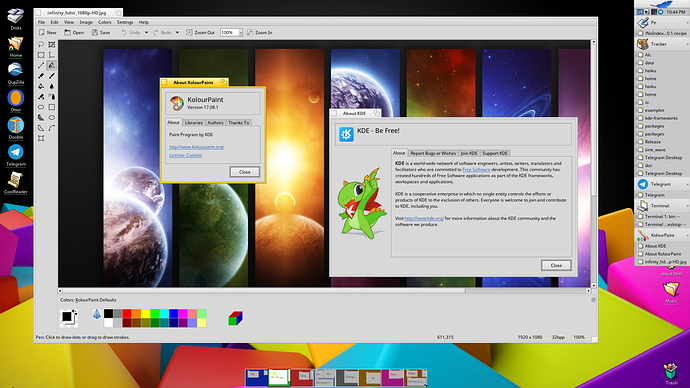Select the Color Eraser tool
This screenshot has width=690, height=388.
(41, 97)
